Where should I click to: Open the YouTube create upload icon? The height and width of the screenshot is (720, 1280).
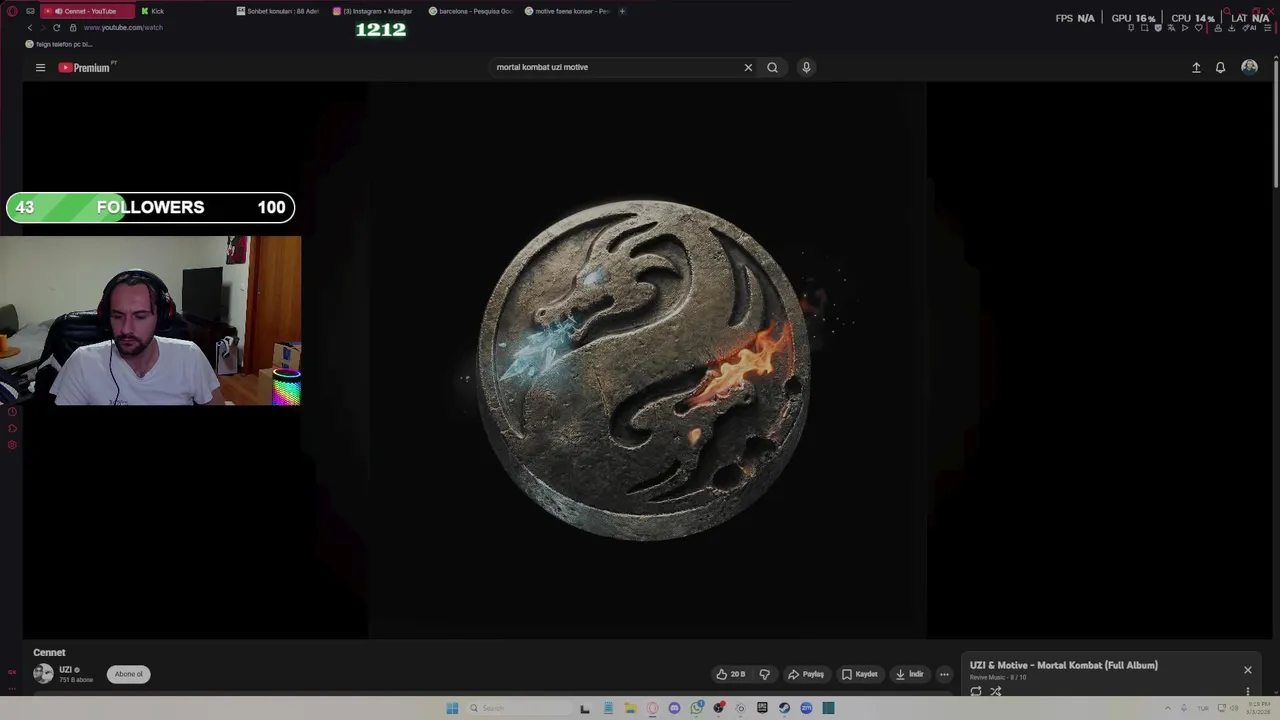point(1196,67)
